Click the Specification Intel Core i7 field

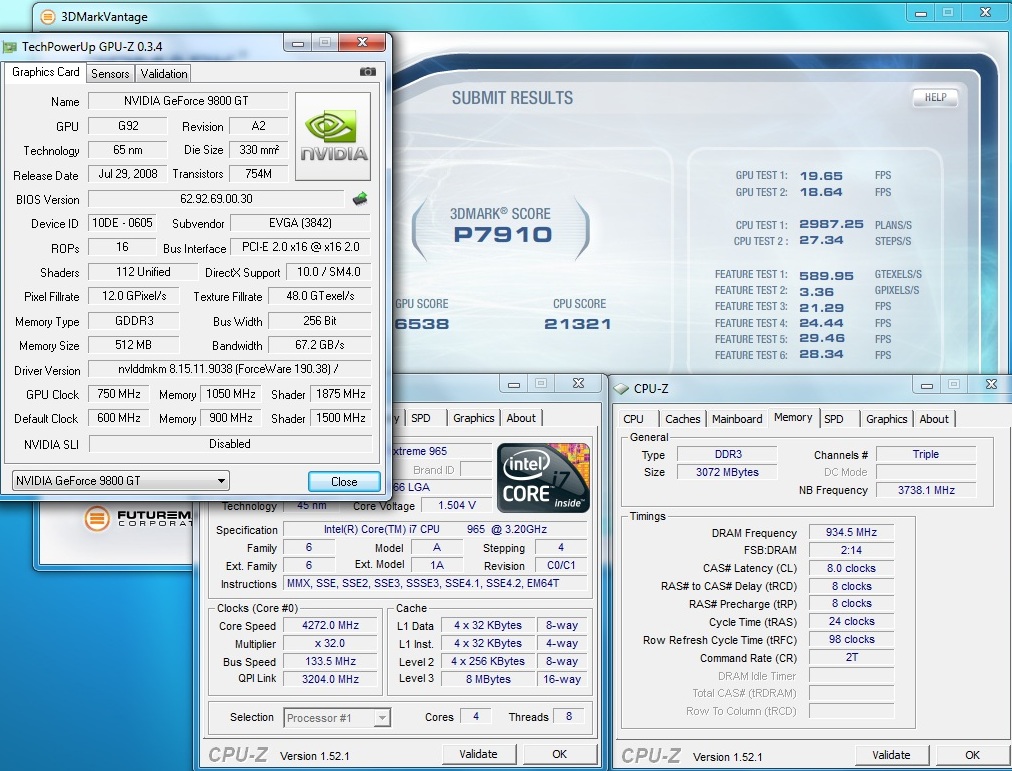(435, 529)
